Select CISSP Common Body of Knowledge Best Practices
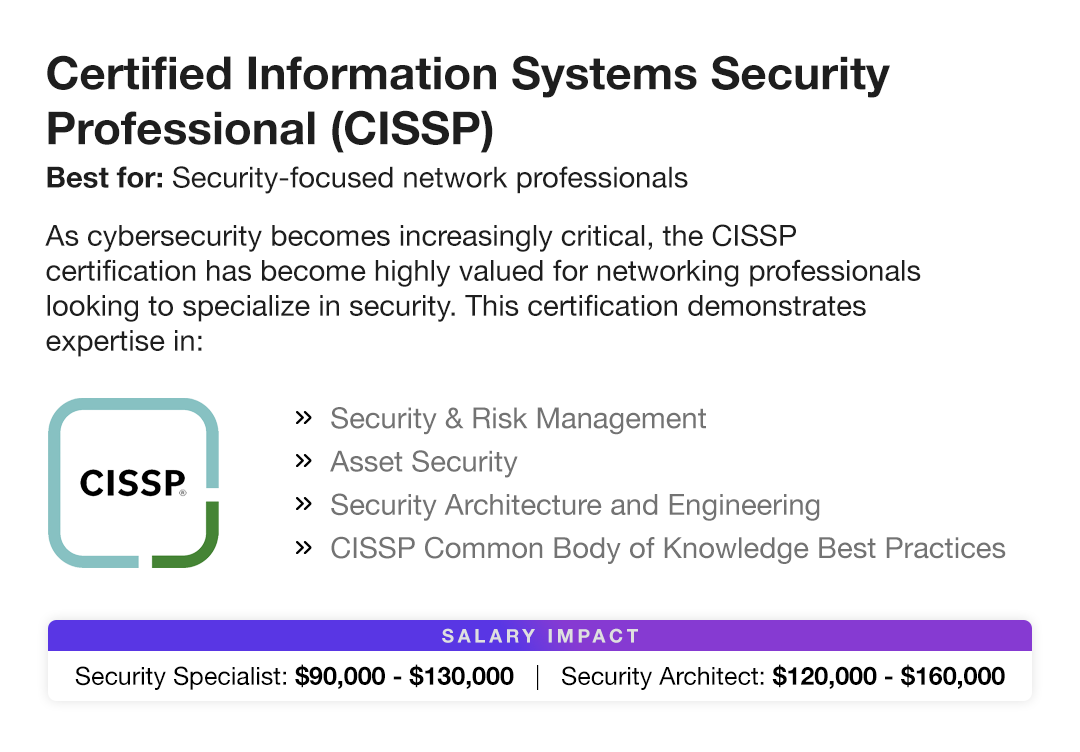This screenshot has height=752, width=1080. 667,548
